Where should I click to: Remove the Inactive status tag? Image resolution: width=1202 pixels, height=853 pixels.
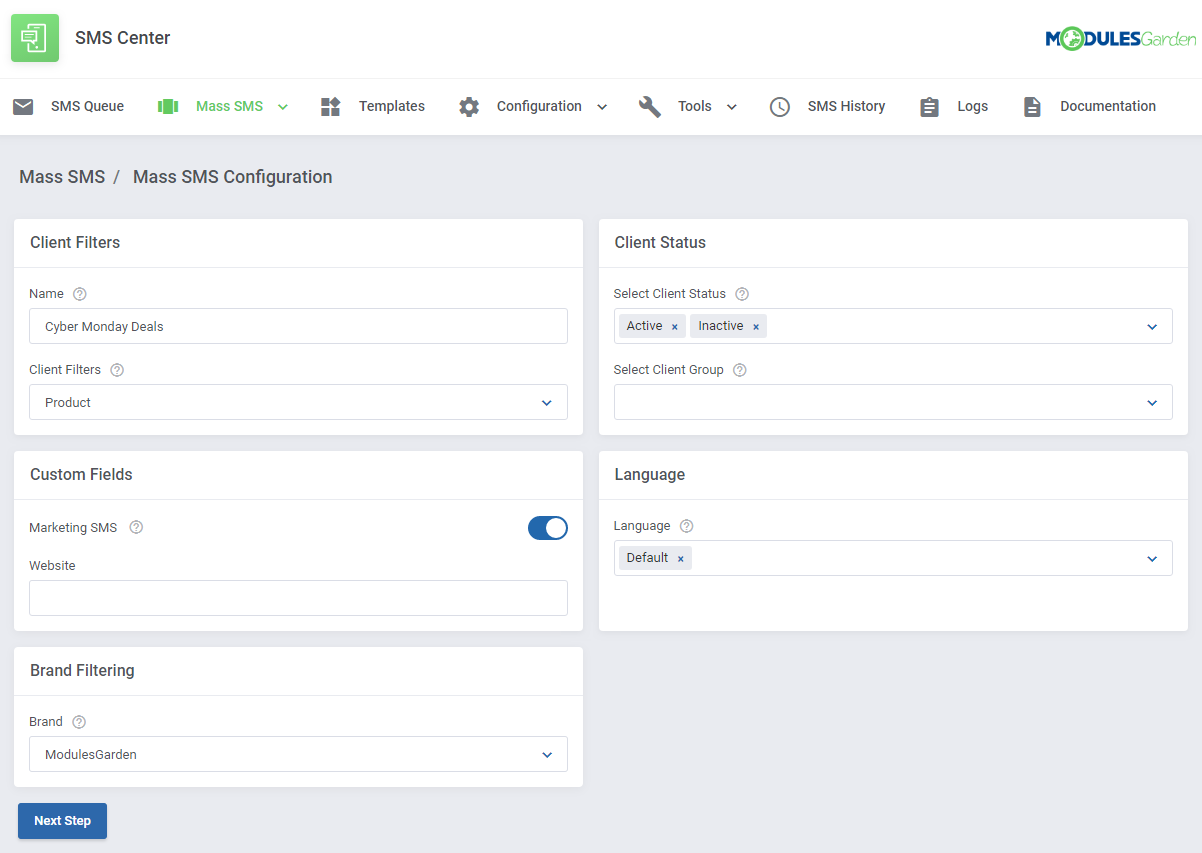coord(757,325)
